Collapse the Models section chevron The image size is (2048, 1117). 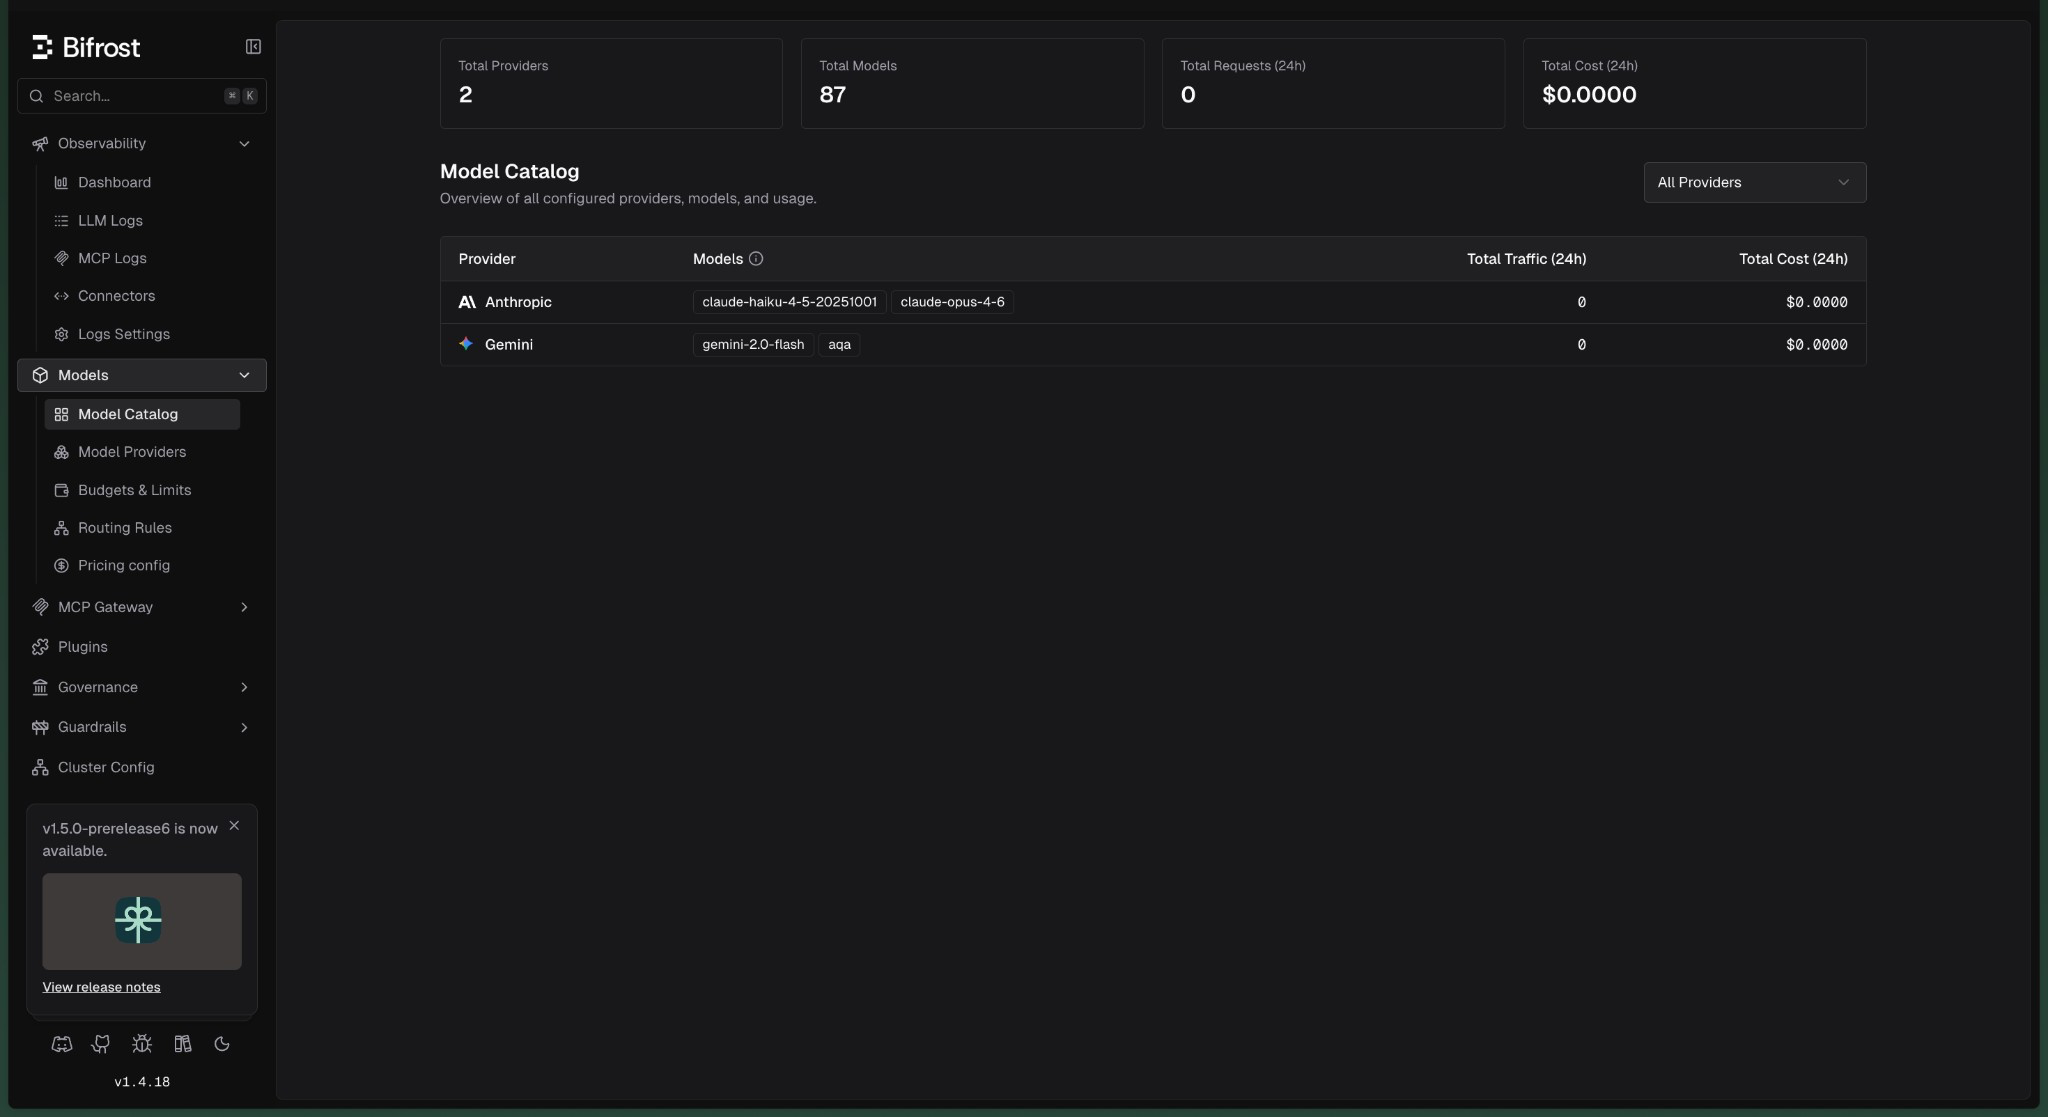[244, 375]
